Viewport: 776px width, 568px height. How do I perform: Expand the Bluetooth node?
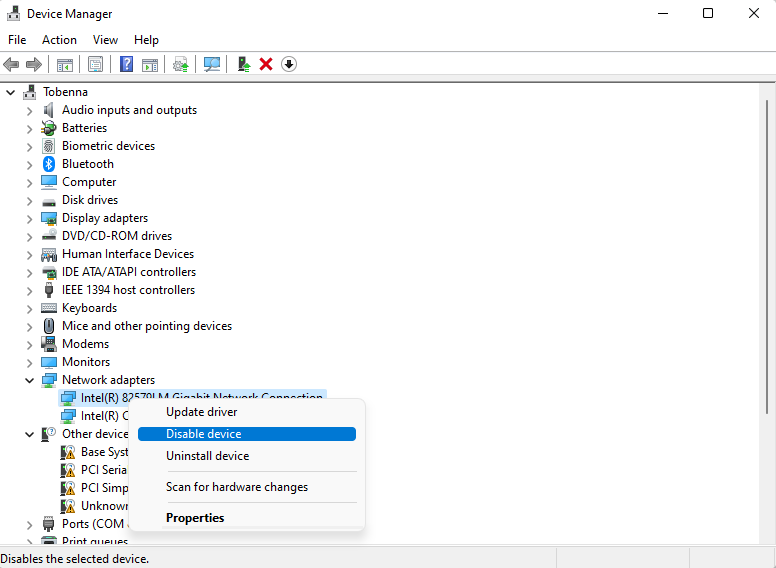click(29, 164)
